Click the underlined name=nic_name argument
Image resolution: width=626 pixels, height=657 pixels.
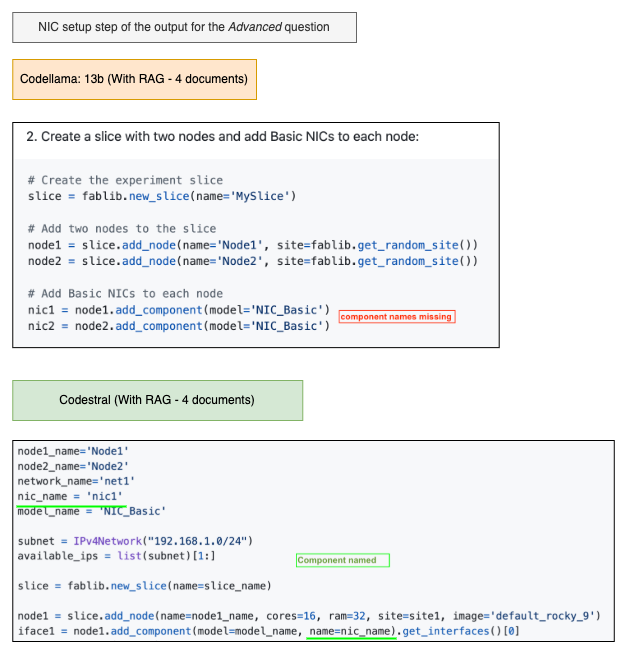[x=352, y=631]
